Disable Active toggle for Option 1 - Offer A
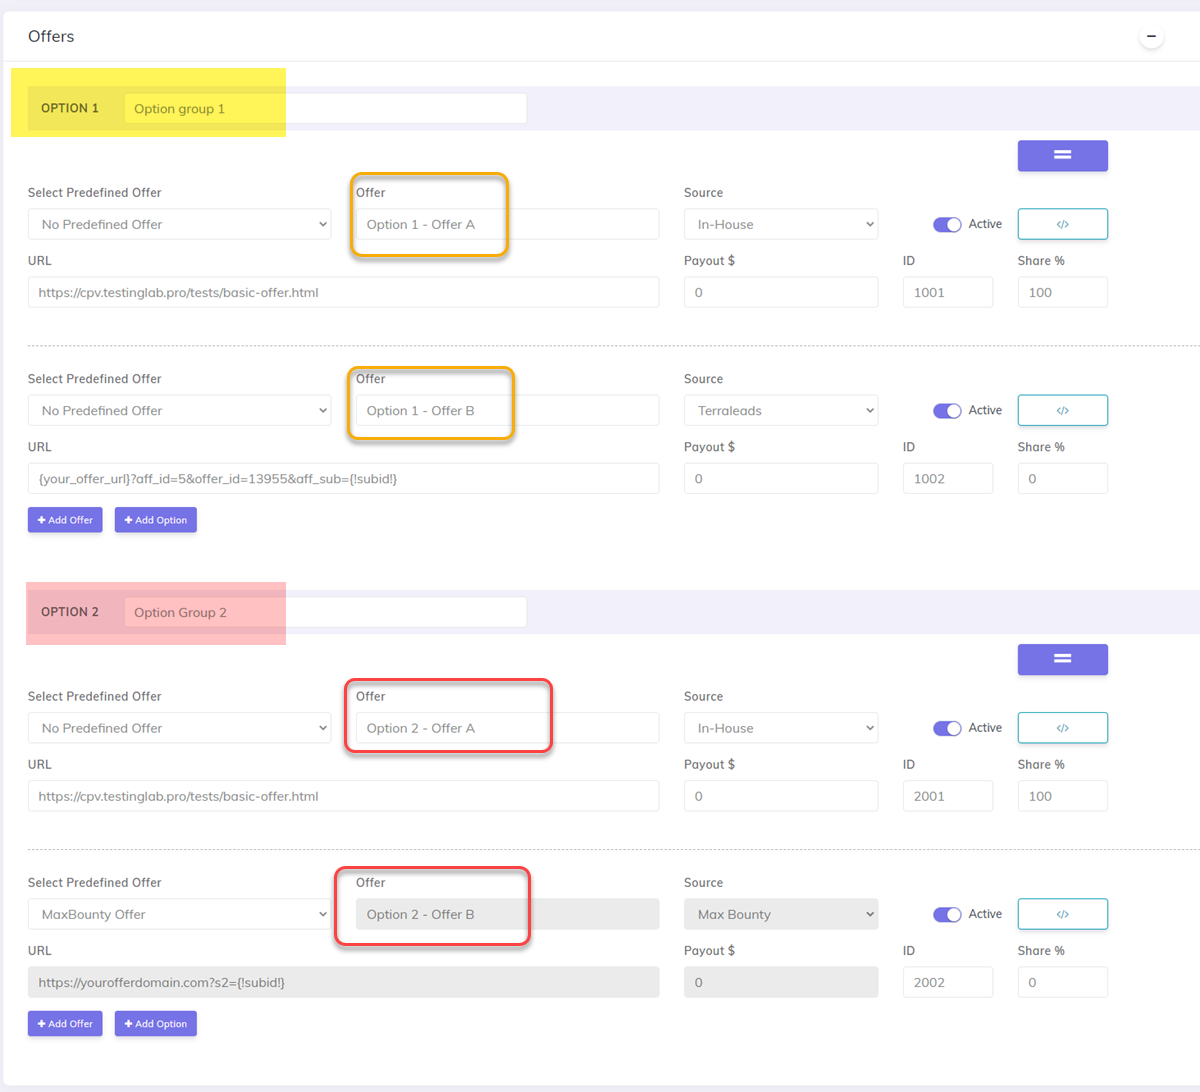The image size is (1200, 1092). (947, 224)
